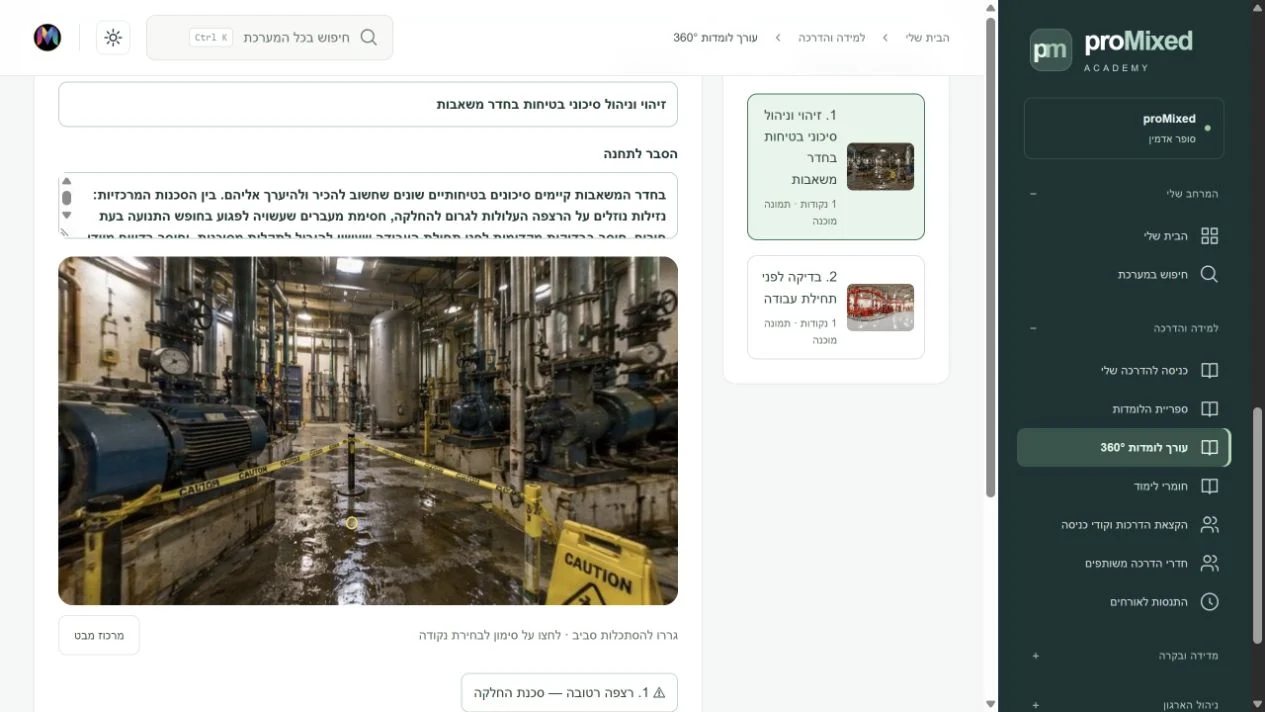Click the clock icon beside התנסות לאורחים
Image resolution: width=1265 pixels, height=712 pixels.
click(x=1209, y=601)
